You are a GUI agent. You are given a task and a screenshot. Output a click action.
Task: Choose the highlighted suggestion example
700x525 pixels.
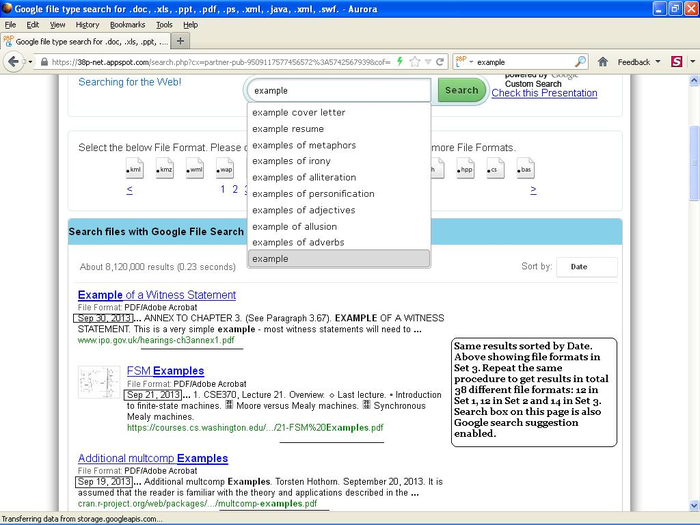(339, 259)
